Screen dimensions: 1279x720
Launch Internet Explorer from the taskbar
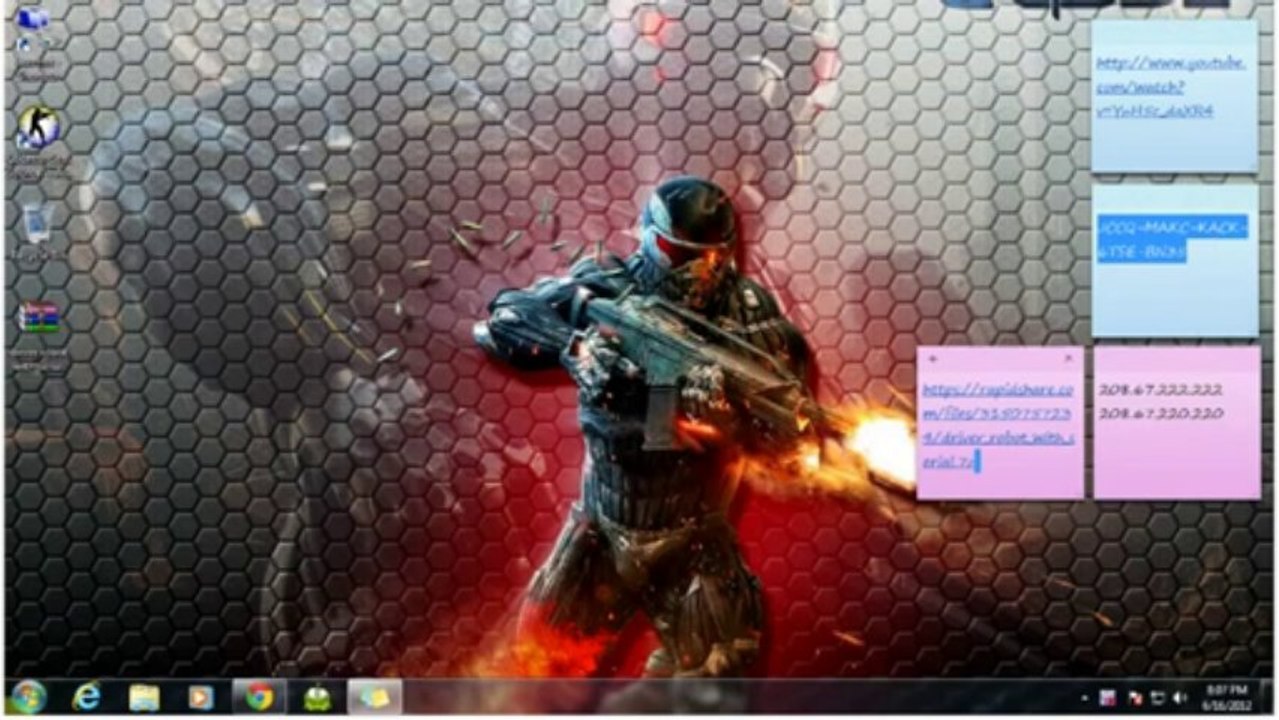point(86,697)
